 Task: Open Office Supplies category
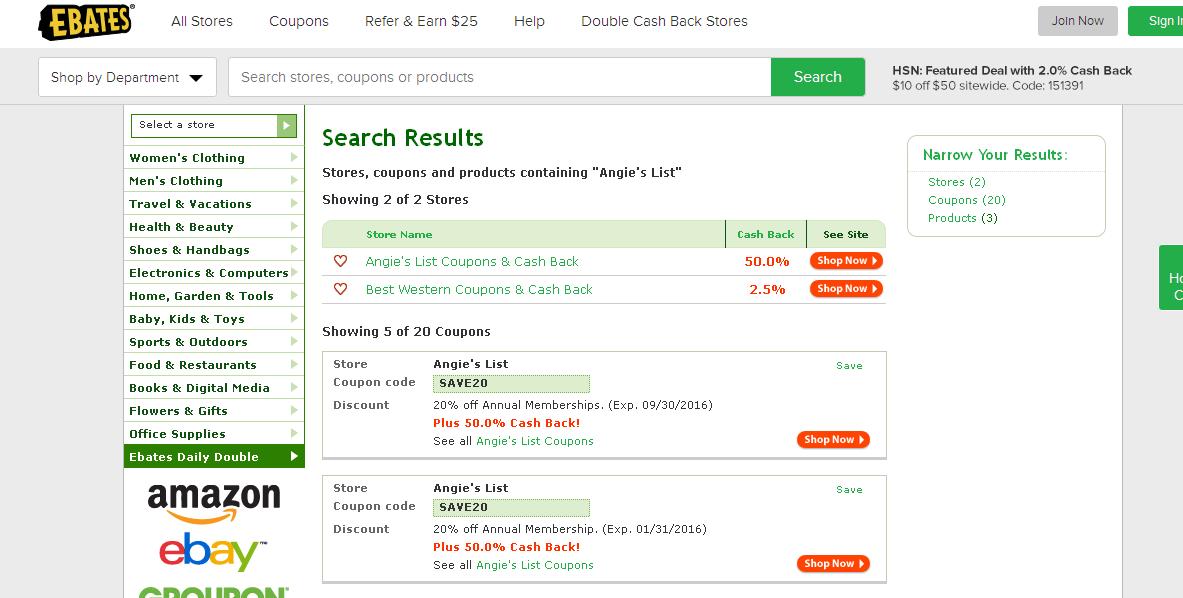coord(214,434)
